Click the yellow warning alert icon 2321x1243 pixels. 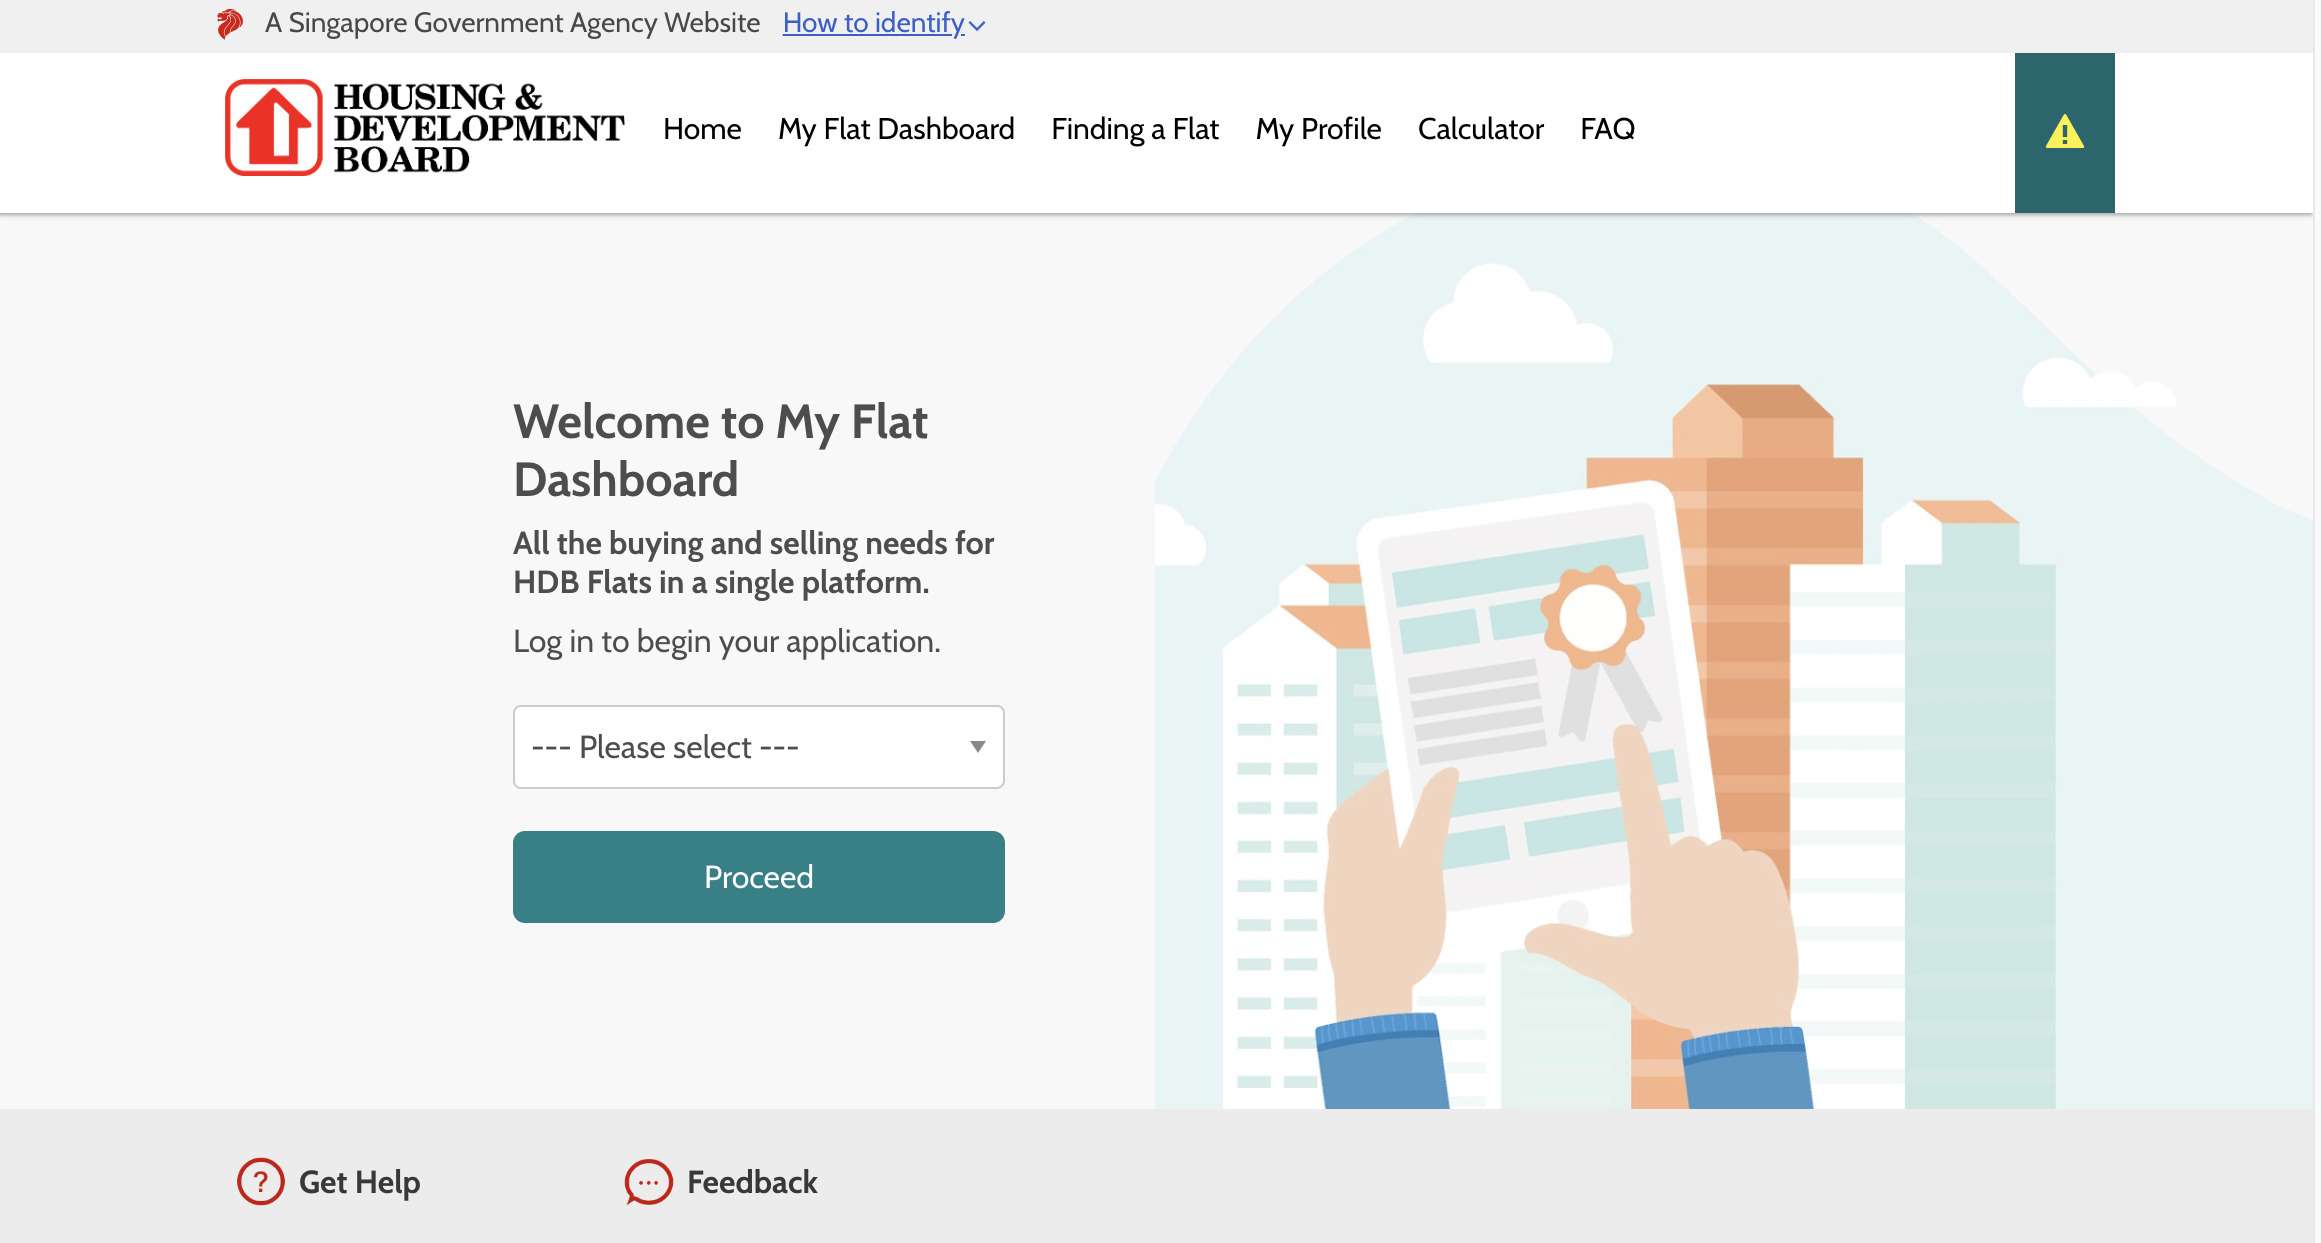(2064, 132)
